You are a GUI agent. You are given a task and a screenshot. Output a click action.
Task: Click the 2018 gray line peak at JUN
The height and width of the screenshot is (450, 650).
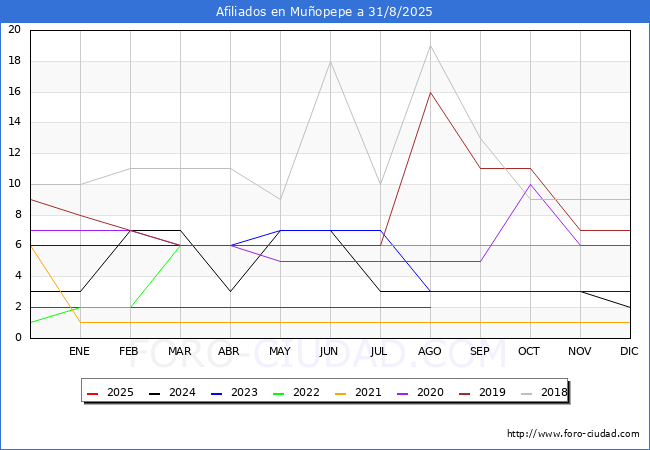point(330,62)
